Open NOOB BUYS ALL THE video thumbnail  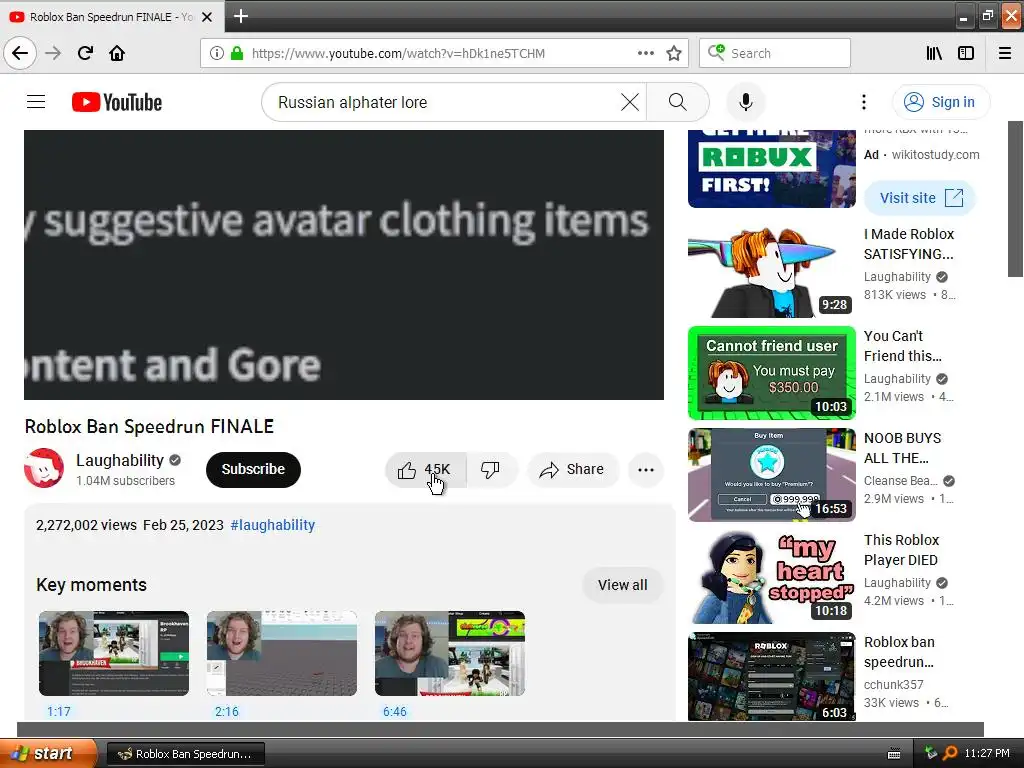[x=771, y=475]
